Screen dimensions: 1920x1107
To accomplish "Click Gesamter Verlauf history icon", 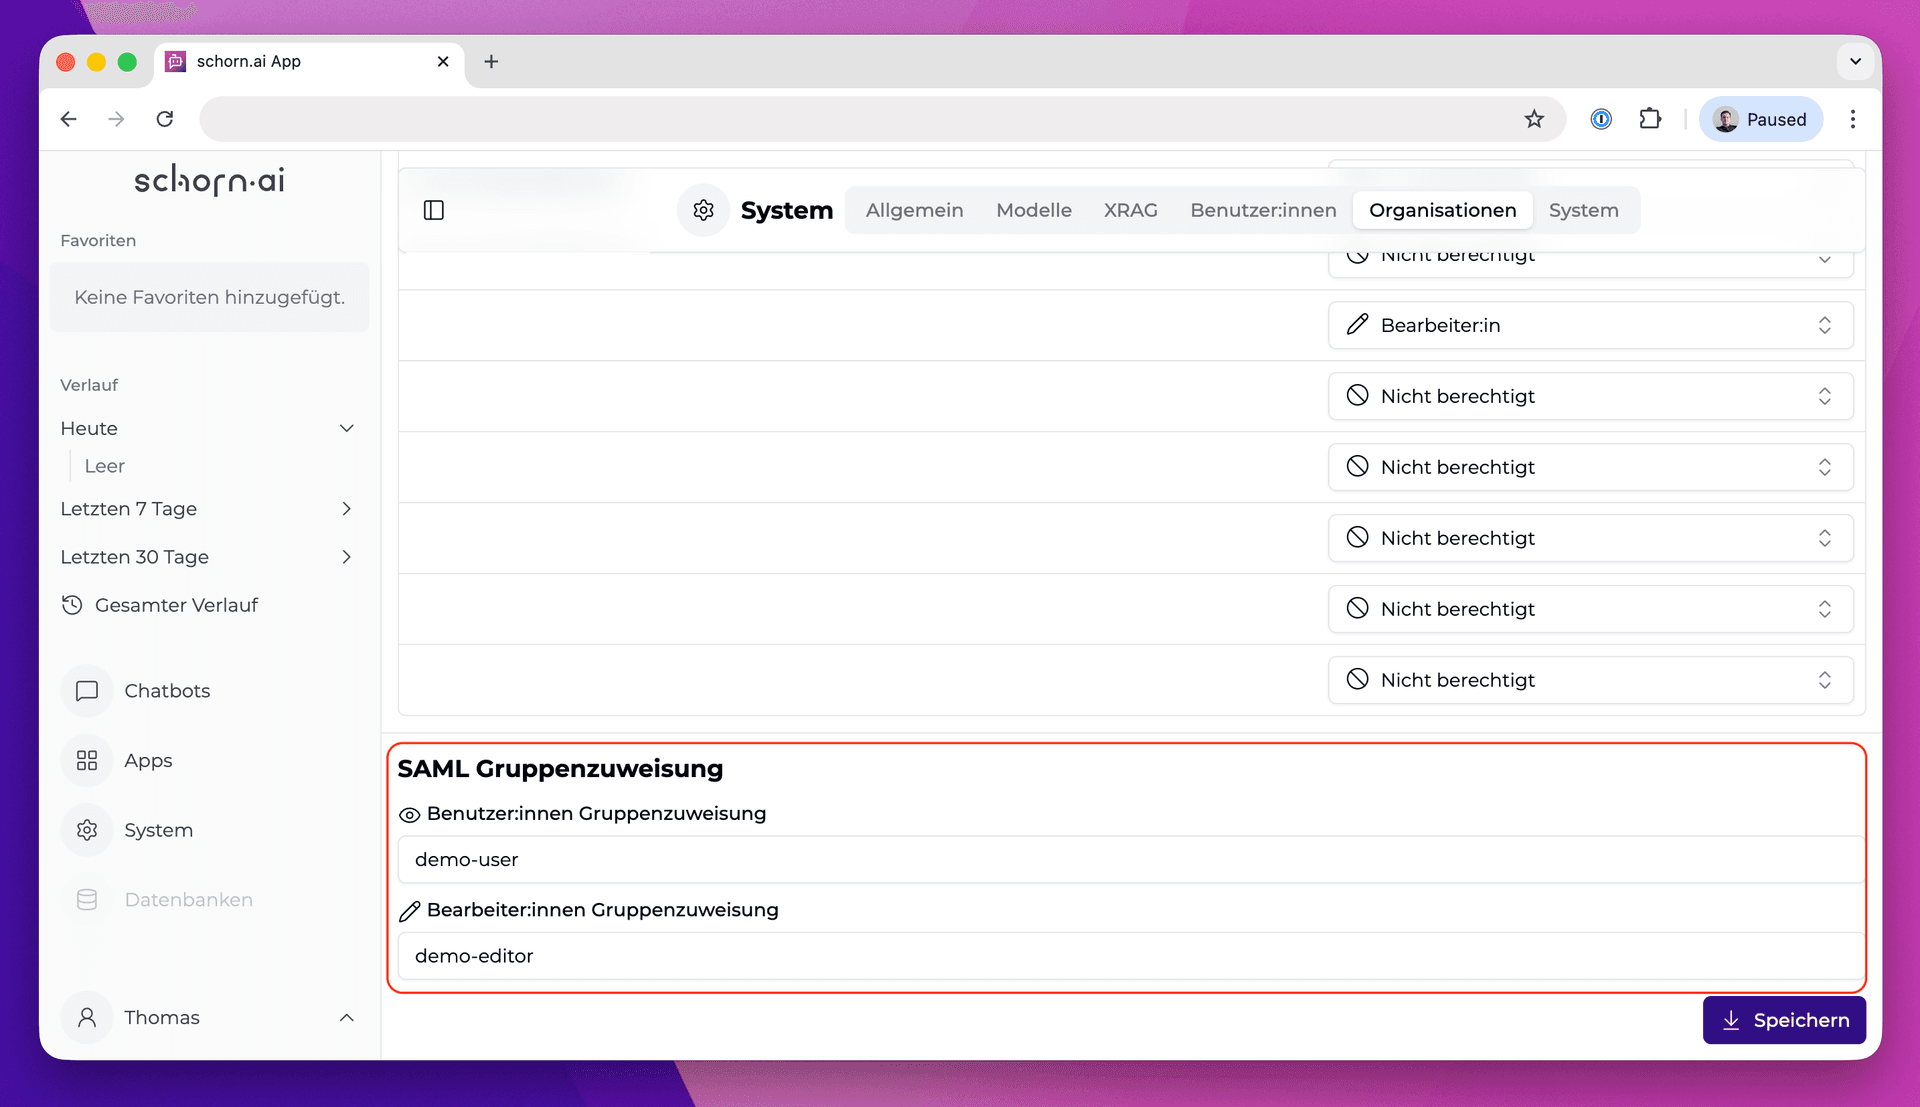I will [x=72, y=605].
